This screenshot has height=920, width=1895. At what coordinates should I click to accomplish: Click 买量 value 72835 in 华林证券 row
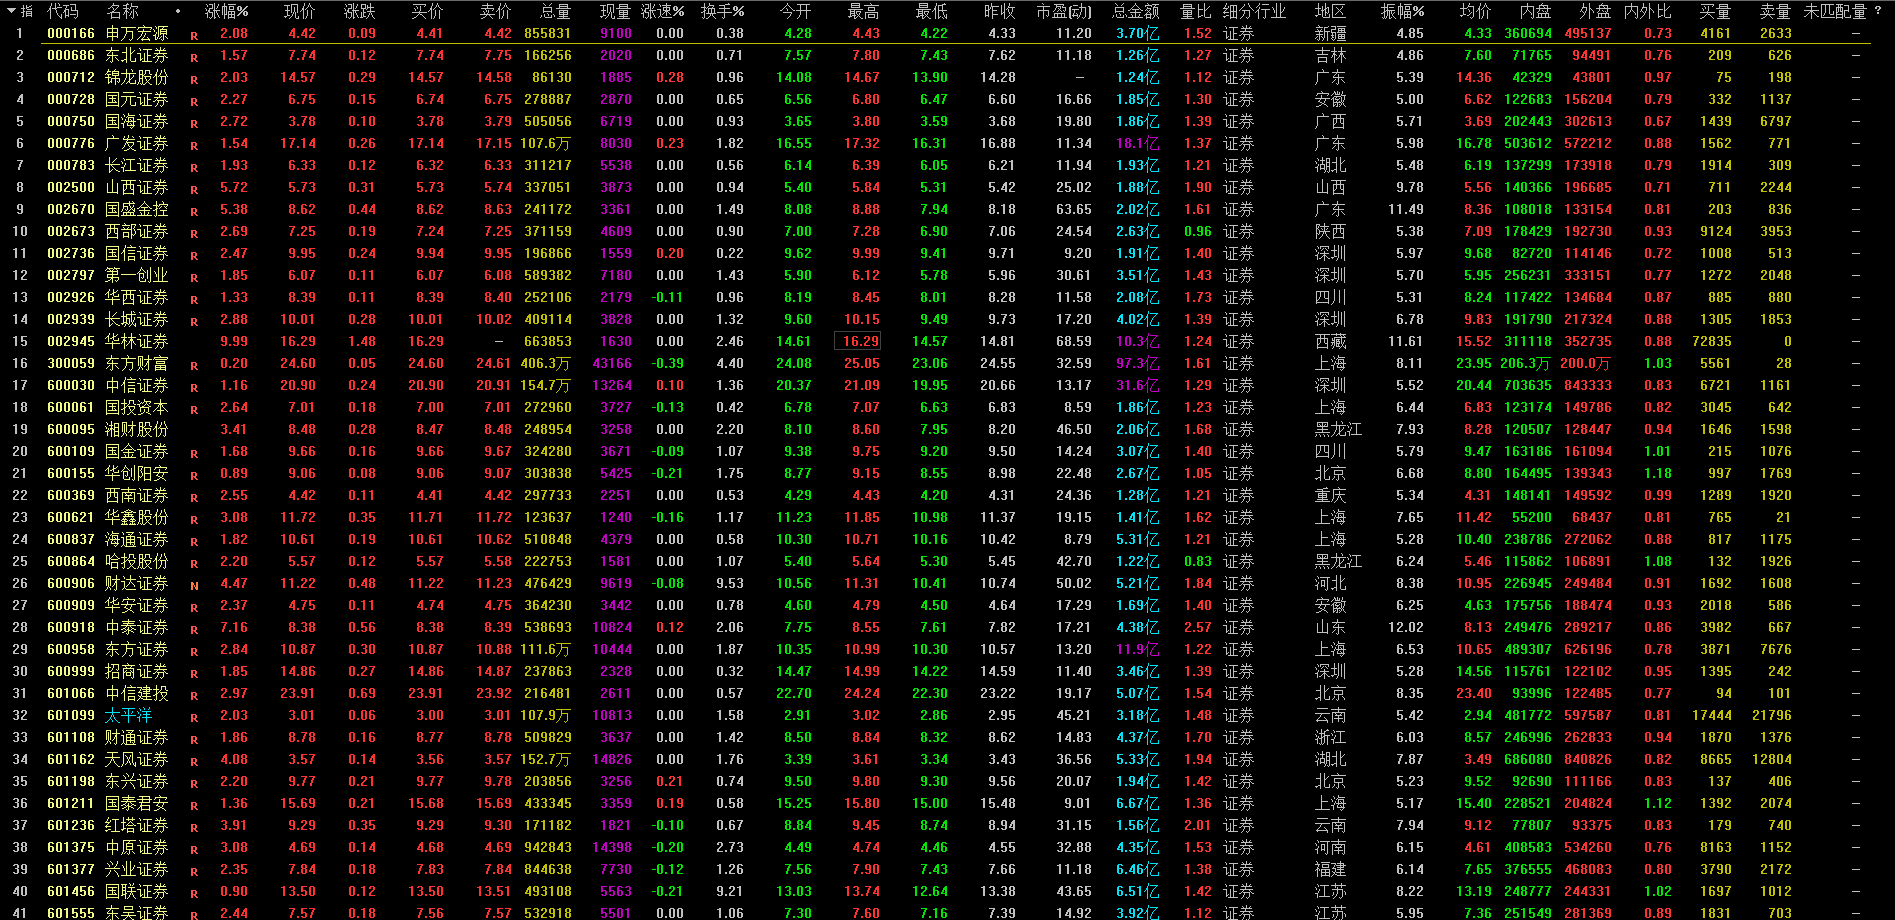tap(1712, 341)
